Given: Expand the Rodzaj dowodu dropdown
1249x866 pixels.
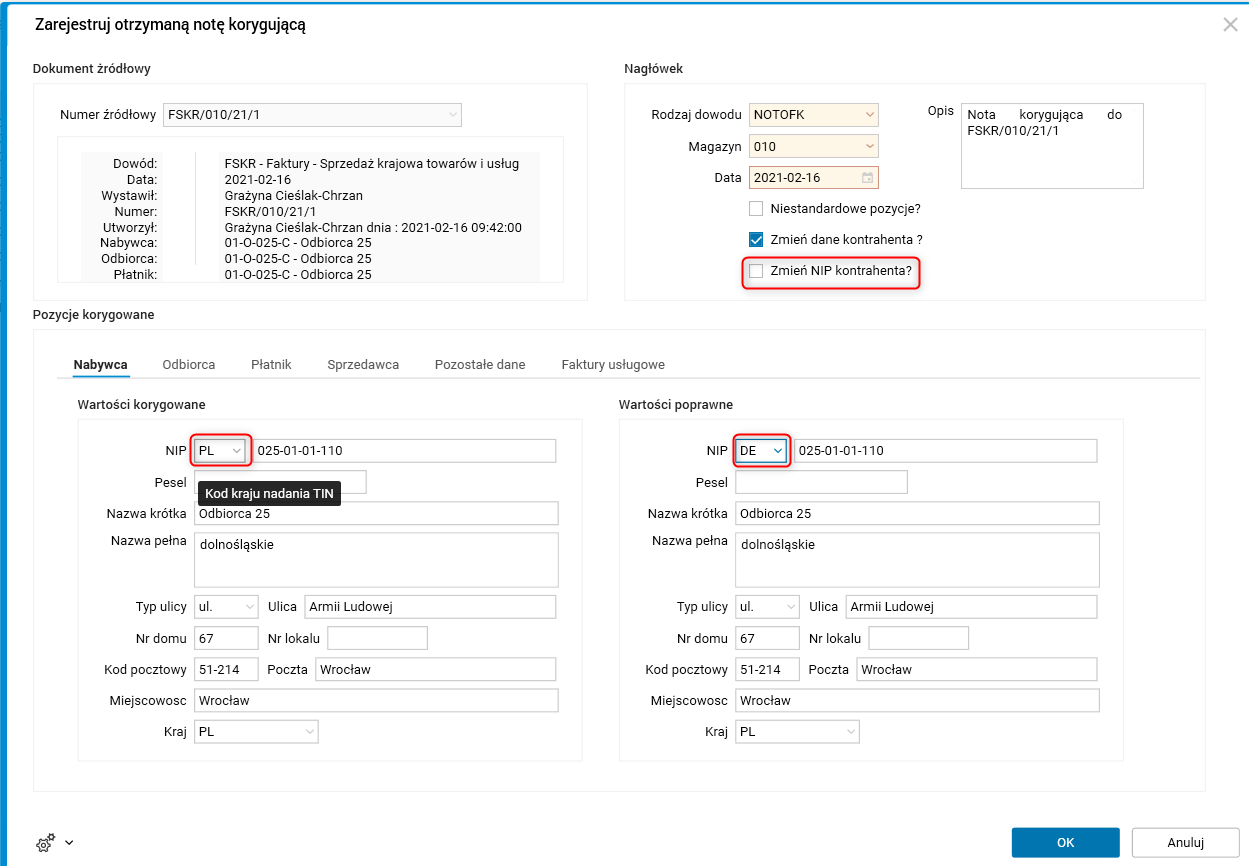Looking at the screenshot, I should click(x=869, y=115).
